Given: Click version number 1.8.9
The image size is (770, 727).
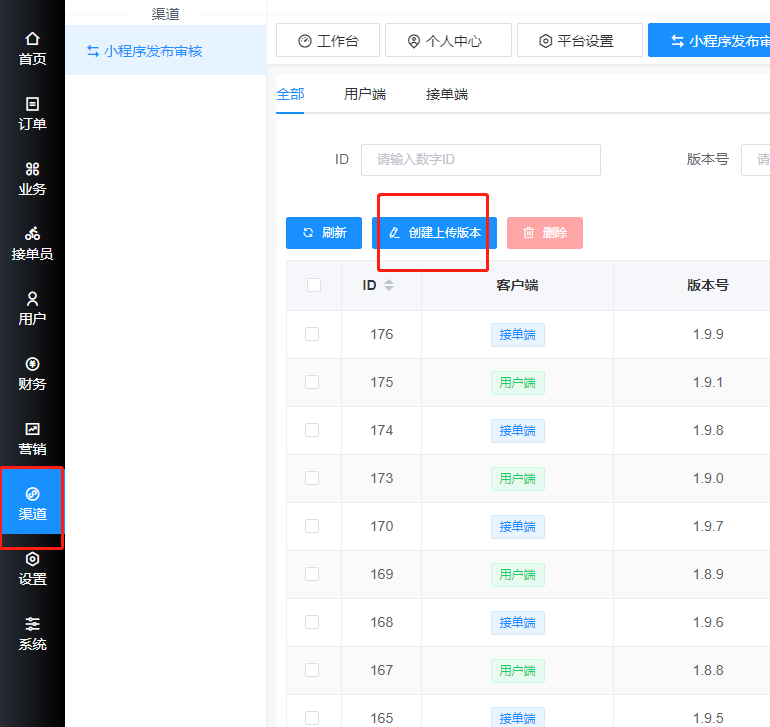Looking at the screenshot, I should (x=708, y=574).
